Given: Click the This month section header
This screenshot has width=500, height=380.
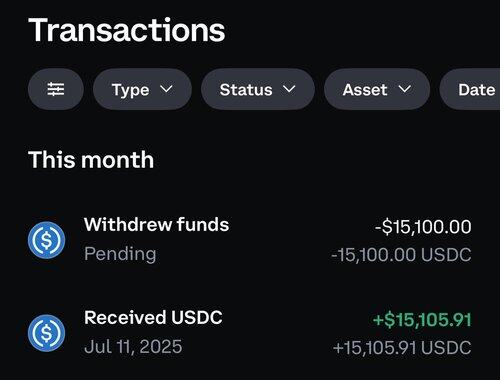Looking at the screenshot, I should pos(91,160).
